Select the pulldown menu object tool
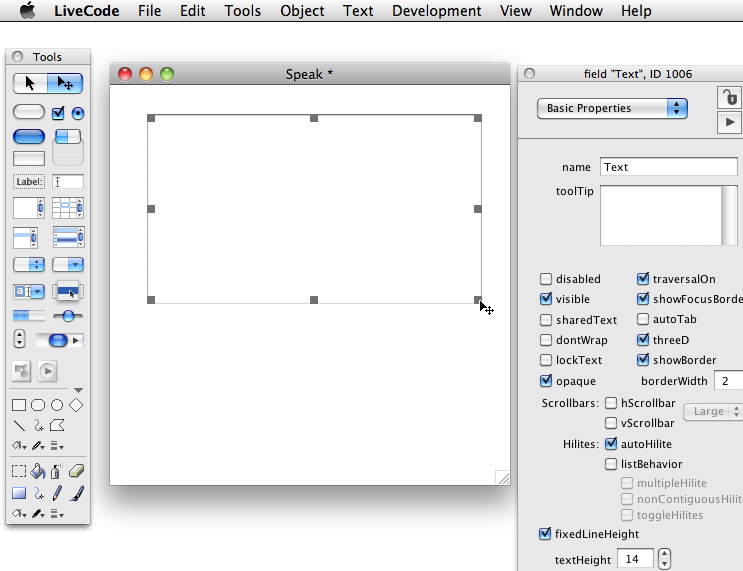 tap(68, 264)
